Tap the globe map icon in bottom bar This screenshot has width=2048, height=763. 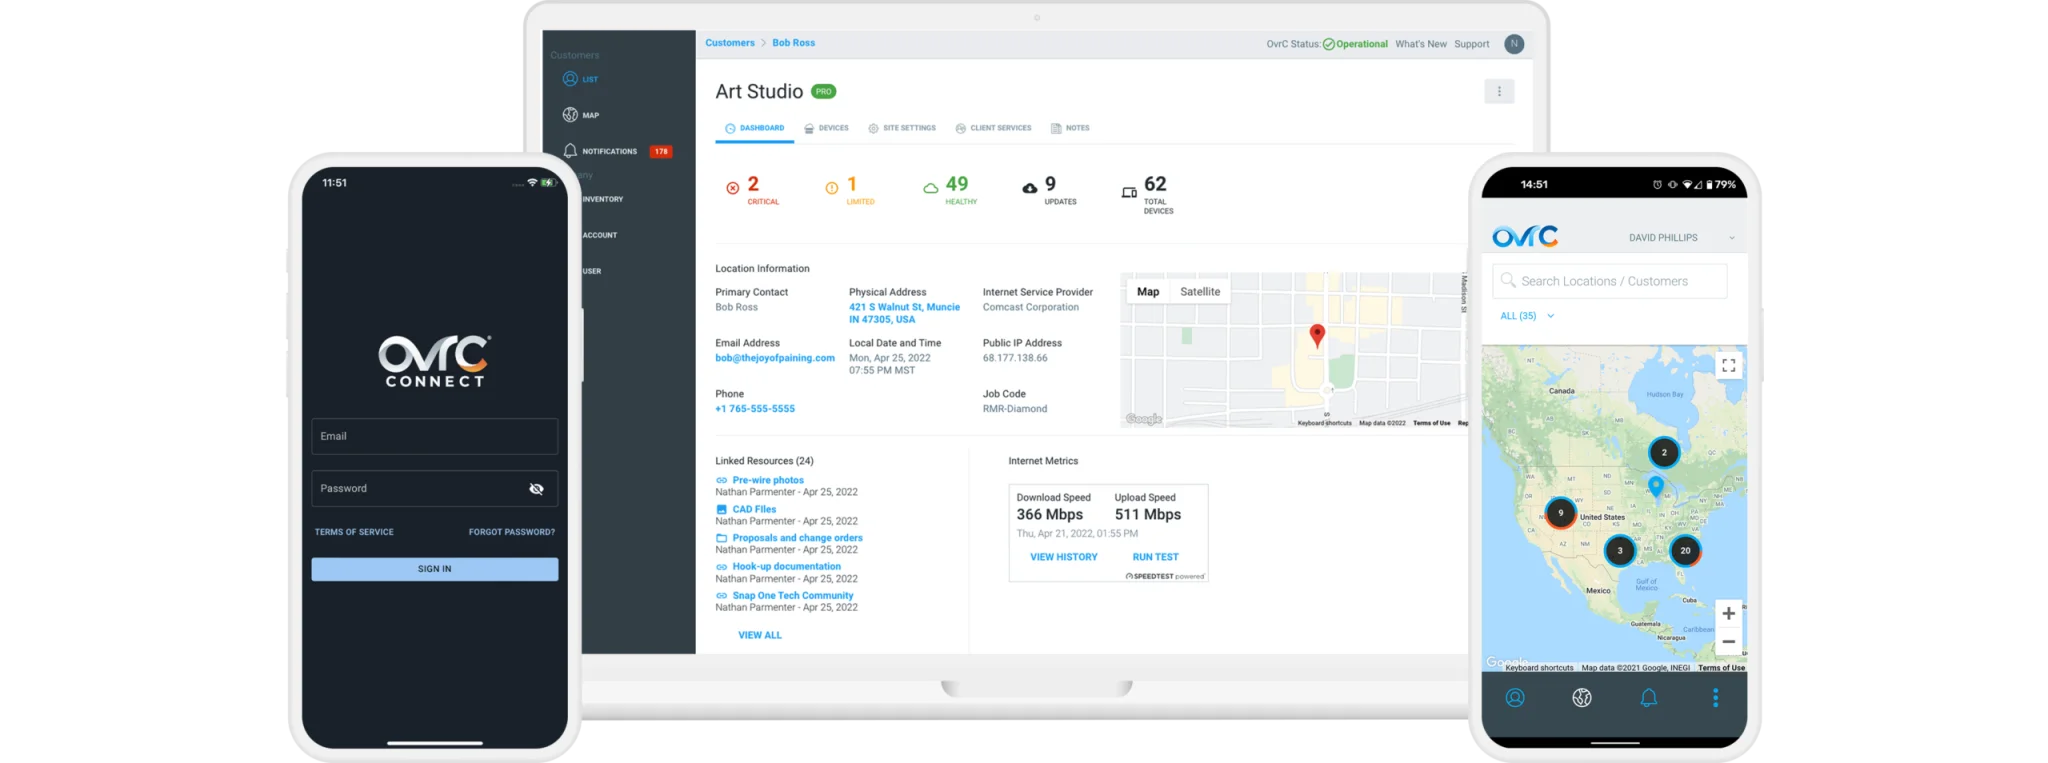[x=1581, y=698]
